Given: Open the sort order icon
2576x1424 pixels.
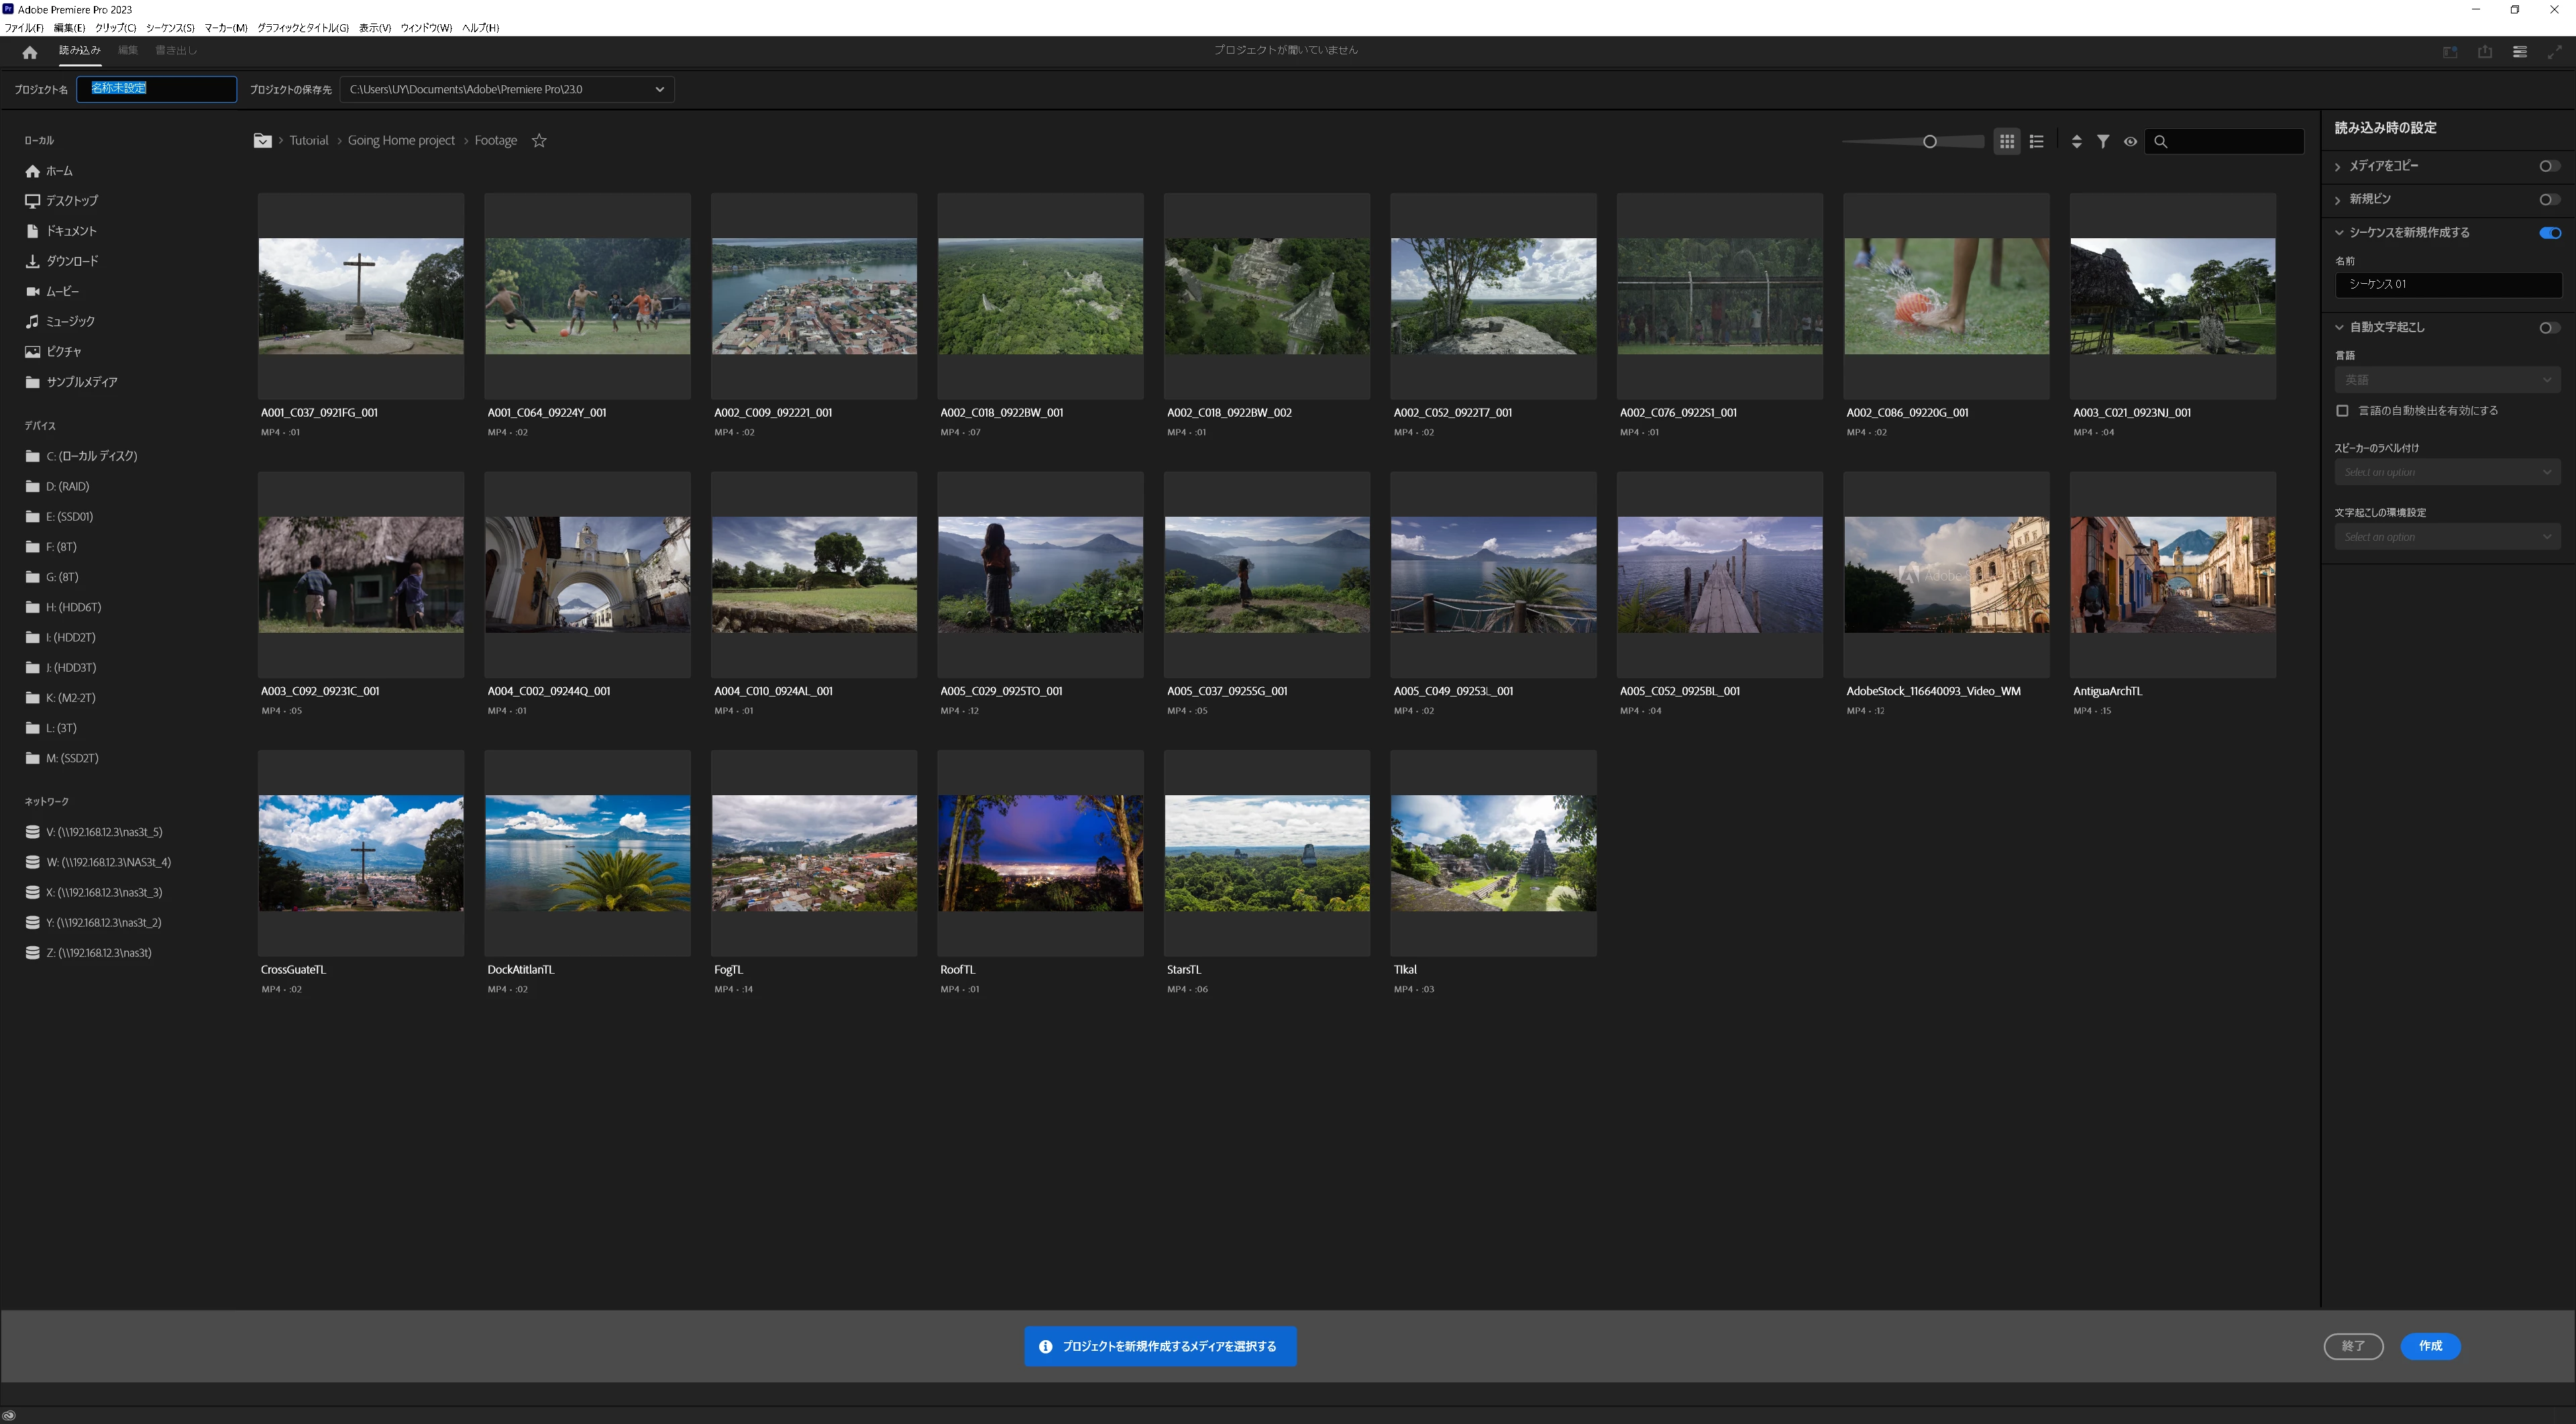Looking at the screenshot, I should [2076, 142].
